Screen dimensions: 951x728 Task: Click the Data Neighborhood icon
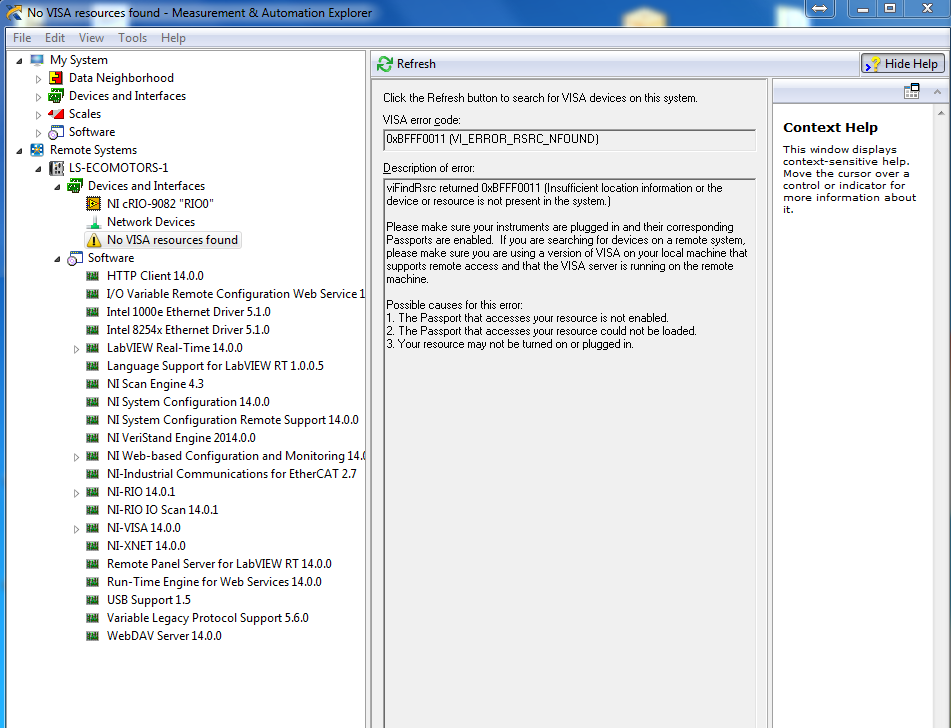(56, 78)
